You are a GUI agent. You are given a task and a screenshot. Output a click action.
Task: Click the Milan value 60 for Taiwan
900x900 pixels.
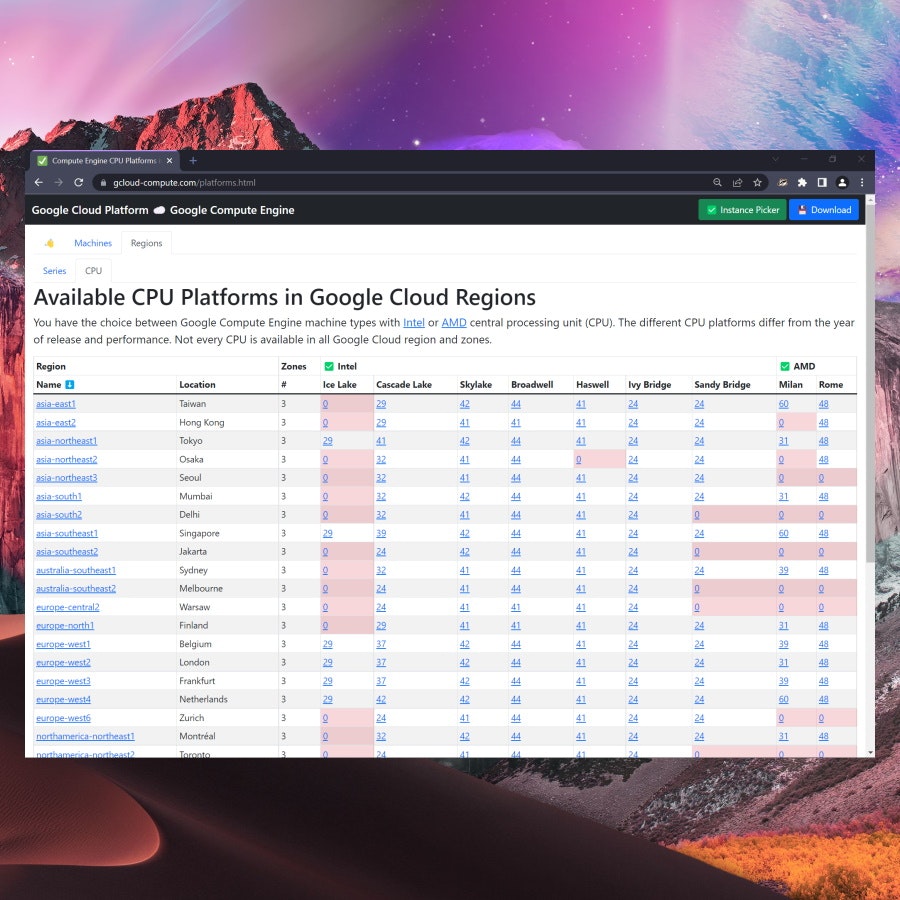pyautogui.click(x=783, y=404)
